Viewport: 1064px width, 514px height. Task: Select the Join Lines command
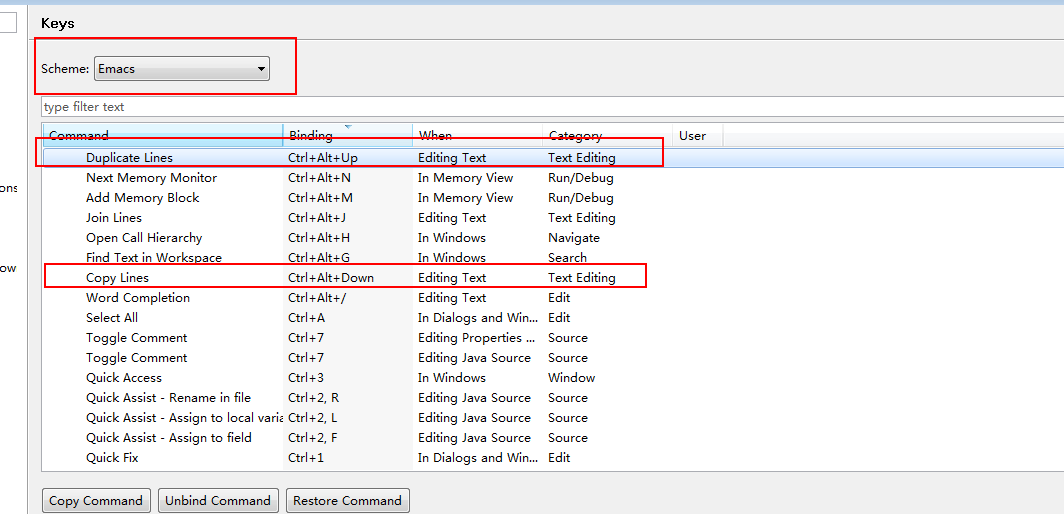tap(114, 218)
